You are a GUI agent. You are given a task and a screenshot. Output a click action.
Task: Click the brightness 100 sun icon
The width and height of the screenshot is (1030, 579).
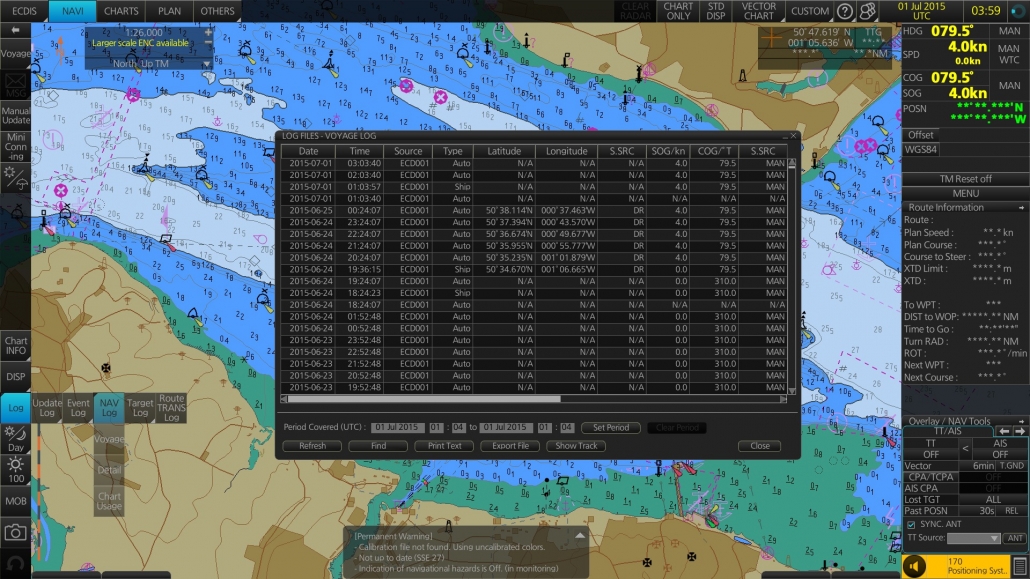[x=15, y=471]
